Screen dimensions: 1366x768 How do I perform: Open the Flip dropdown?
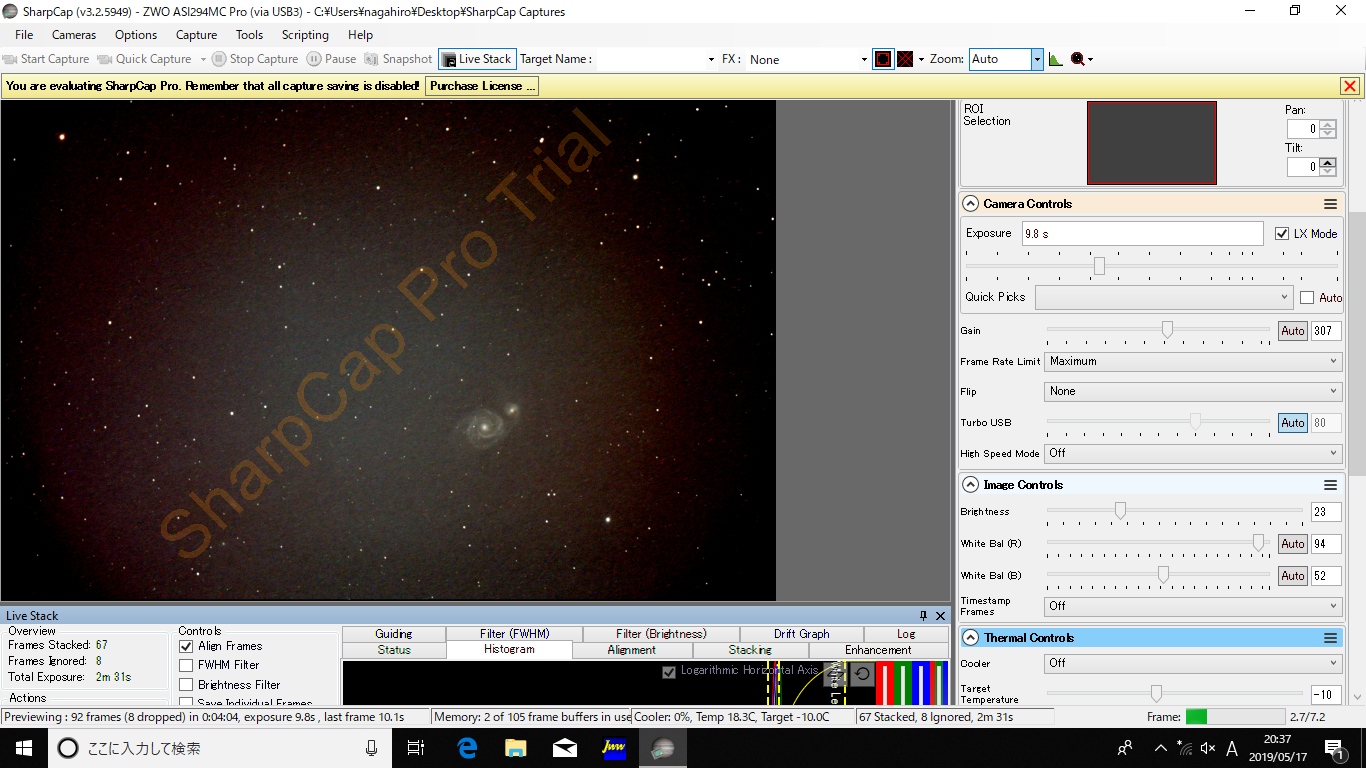coord(1193,392)
